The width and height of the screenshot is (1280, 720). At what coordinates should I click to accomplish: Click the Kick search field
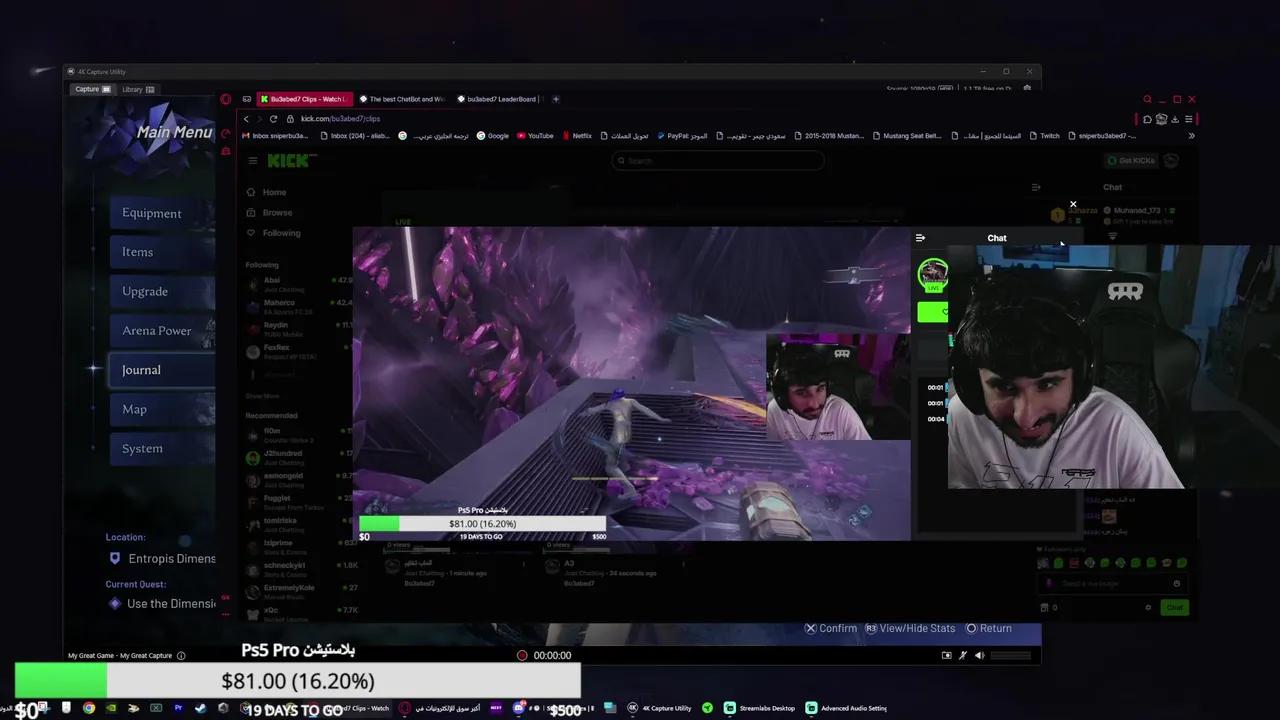718,160
